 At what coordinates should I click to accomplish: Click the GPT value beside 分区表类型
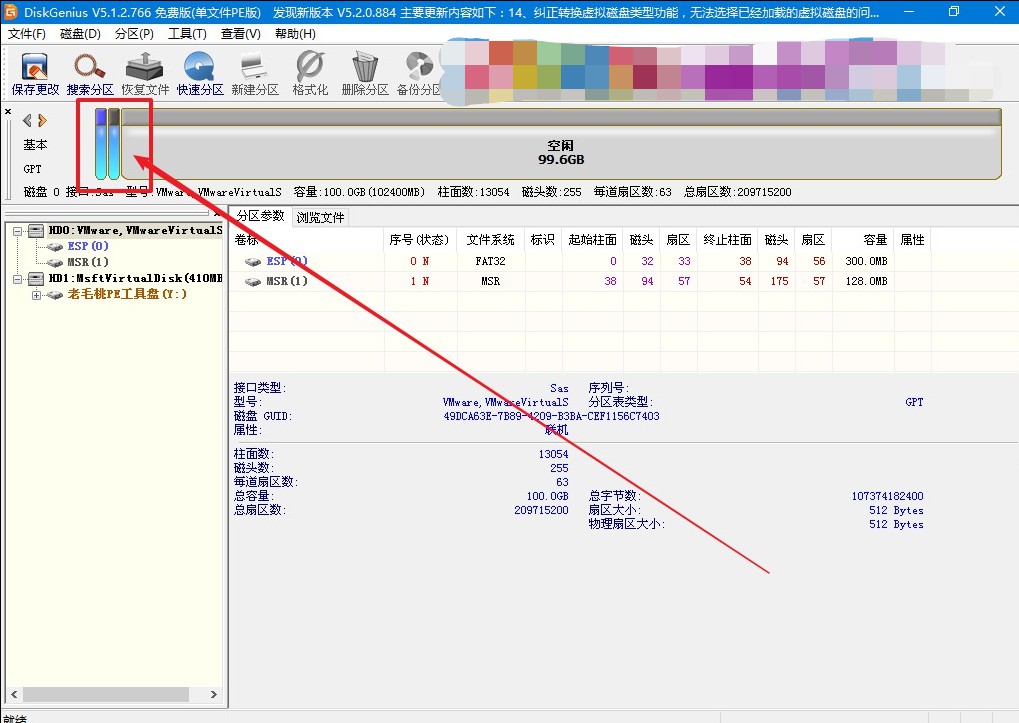(914, 402)
